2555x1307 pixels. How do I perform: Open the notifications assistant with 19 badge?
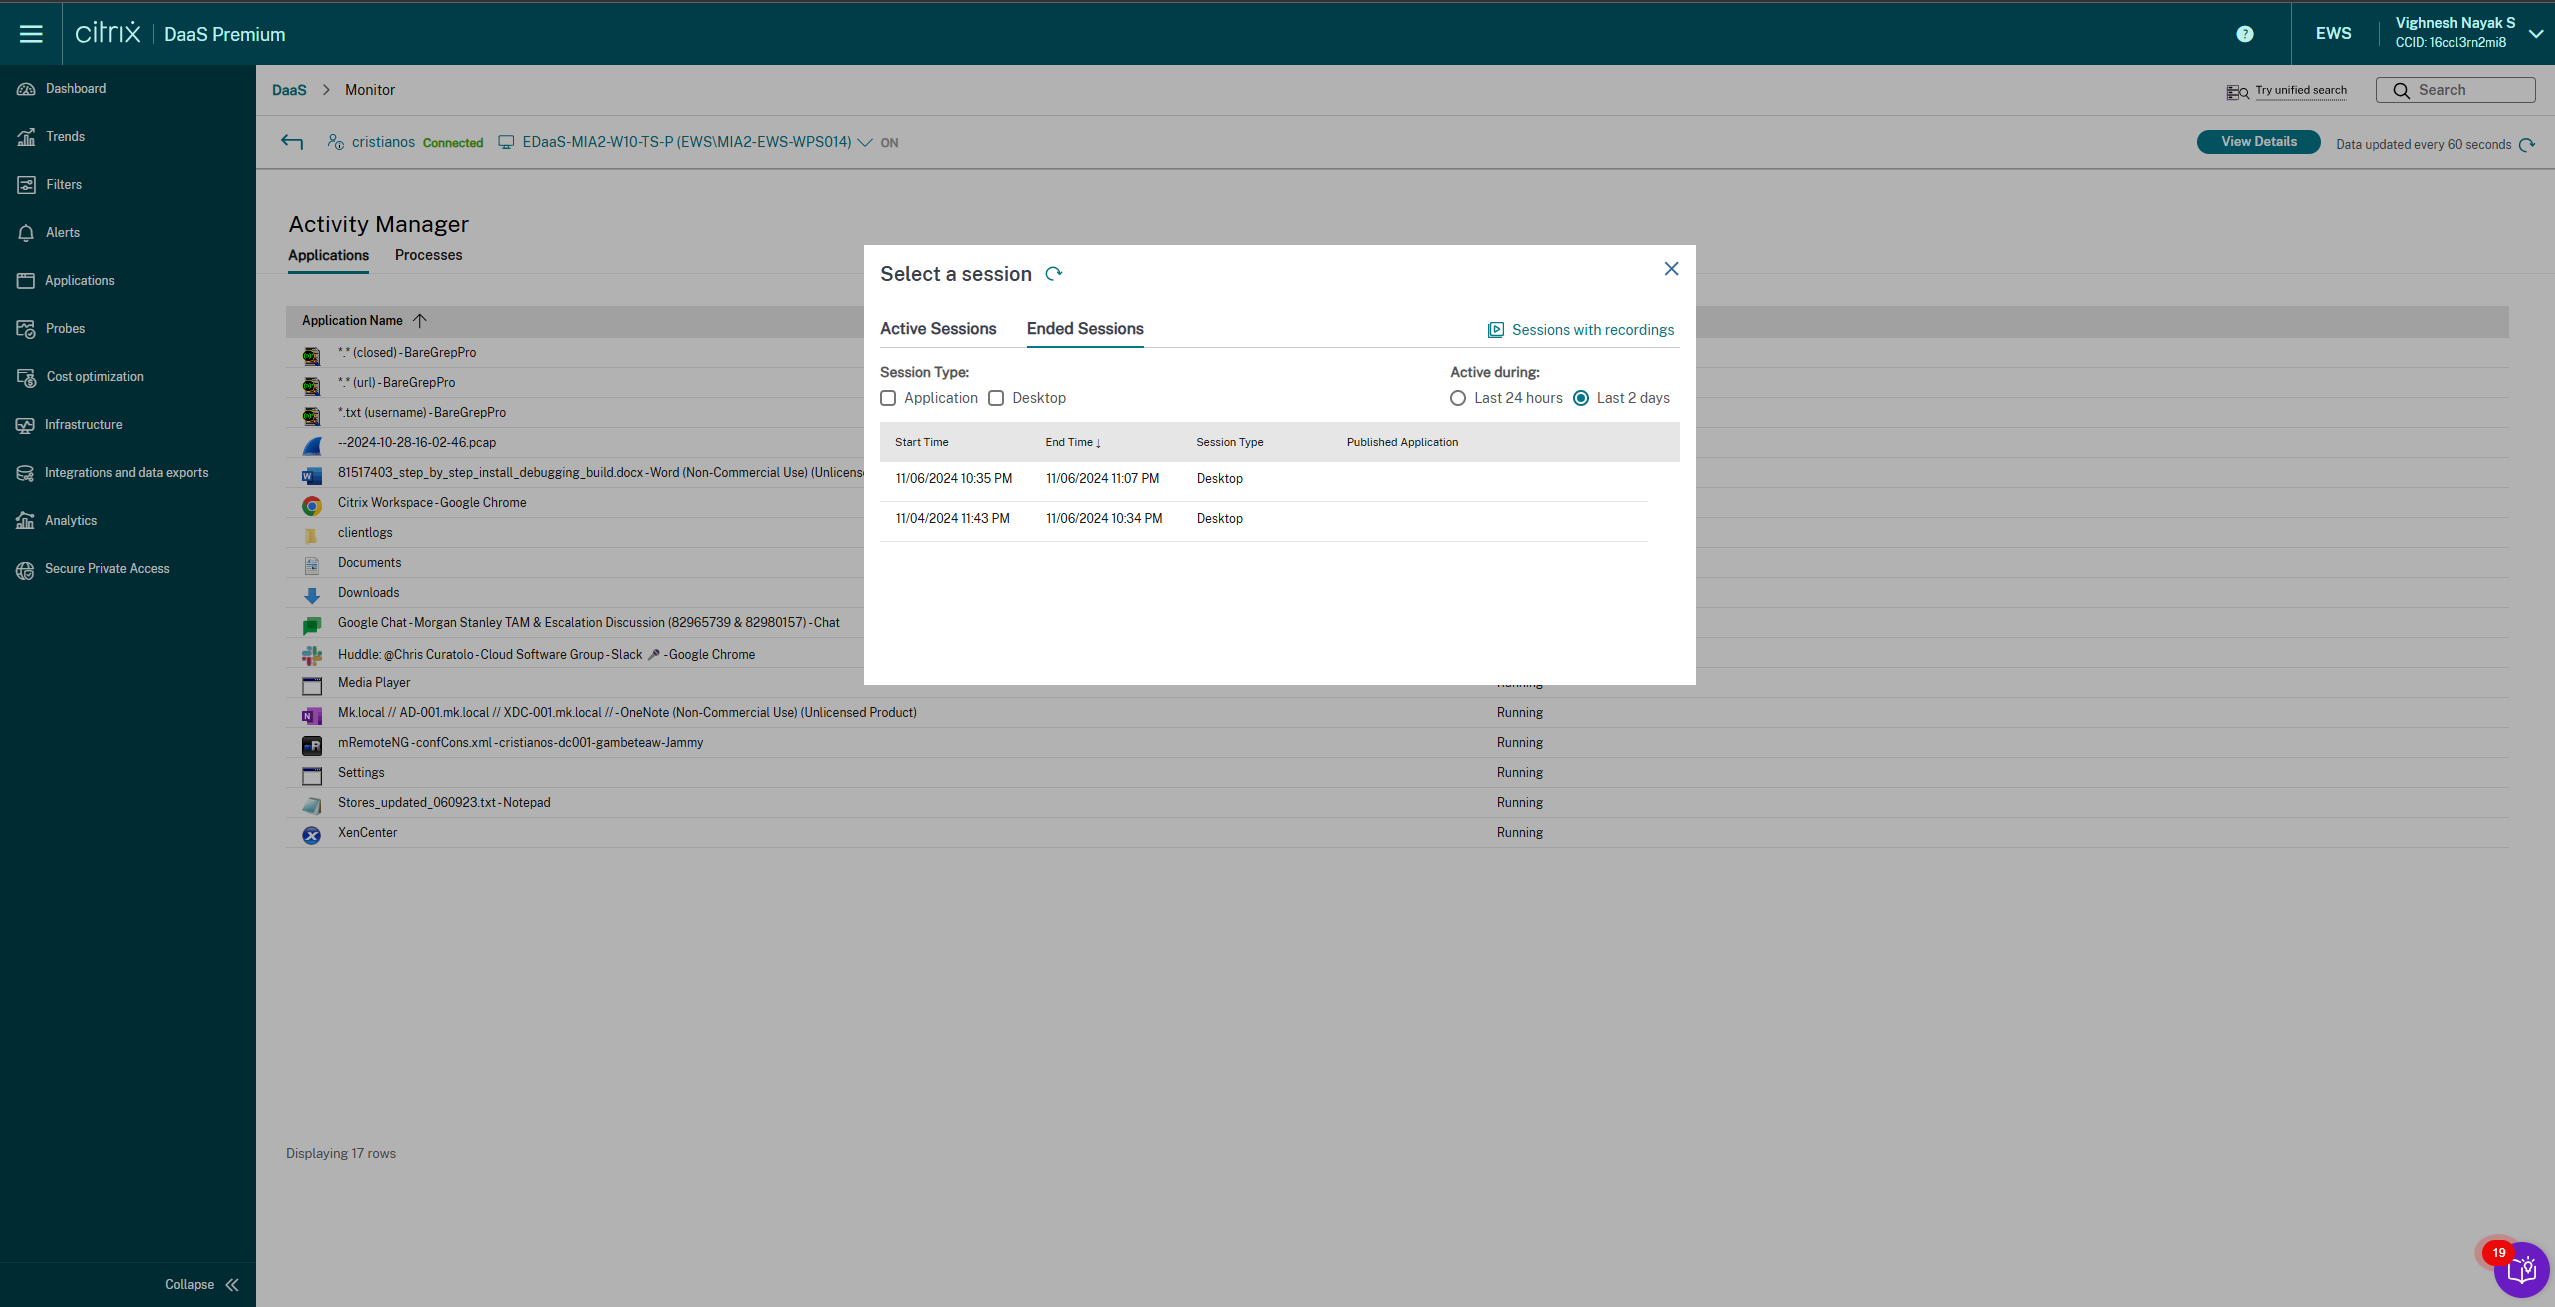2520,1270
